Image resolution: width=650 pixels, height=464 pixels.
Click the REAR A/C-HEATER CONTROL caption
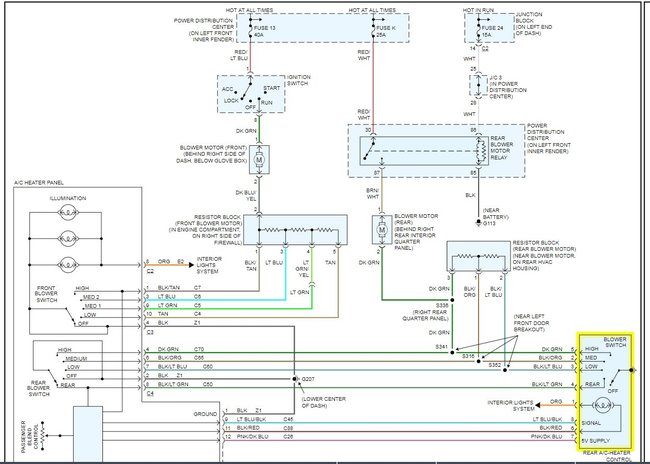point(606,457)
